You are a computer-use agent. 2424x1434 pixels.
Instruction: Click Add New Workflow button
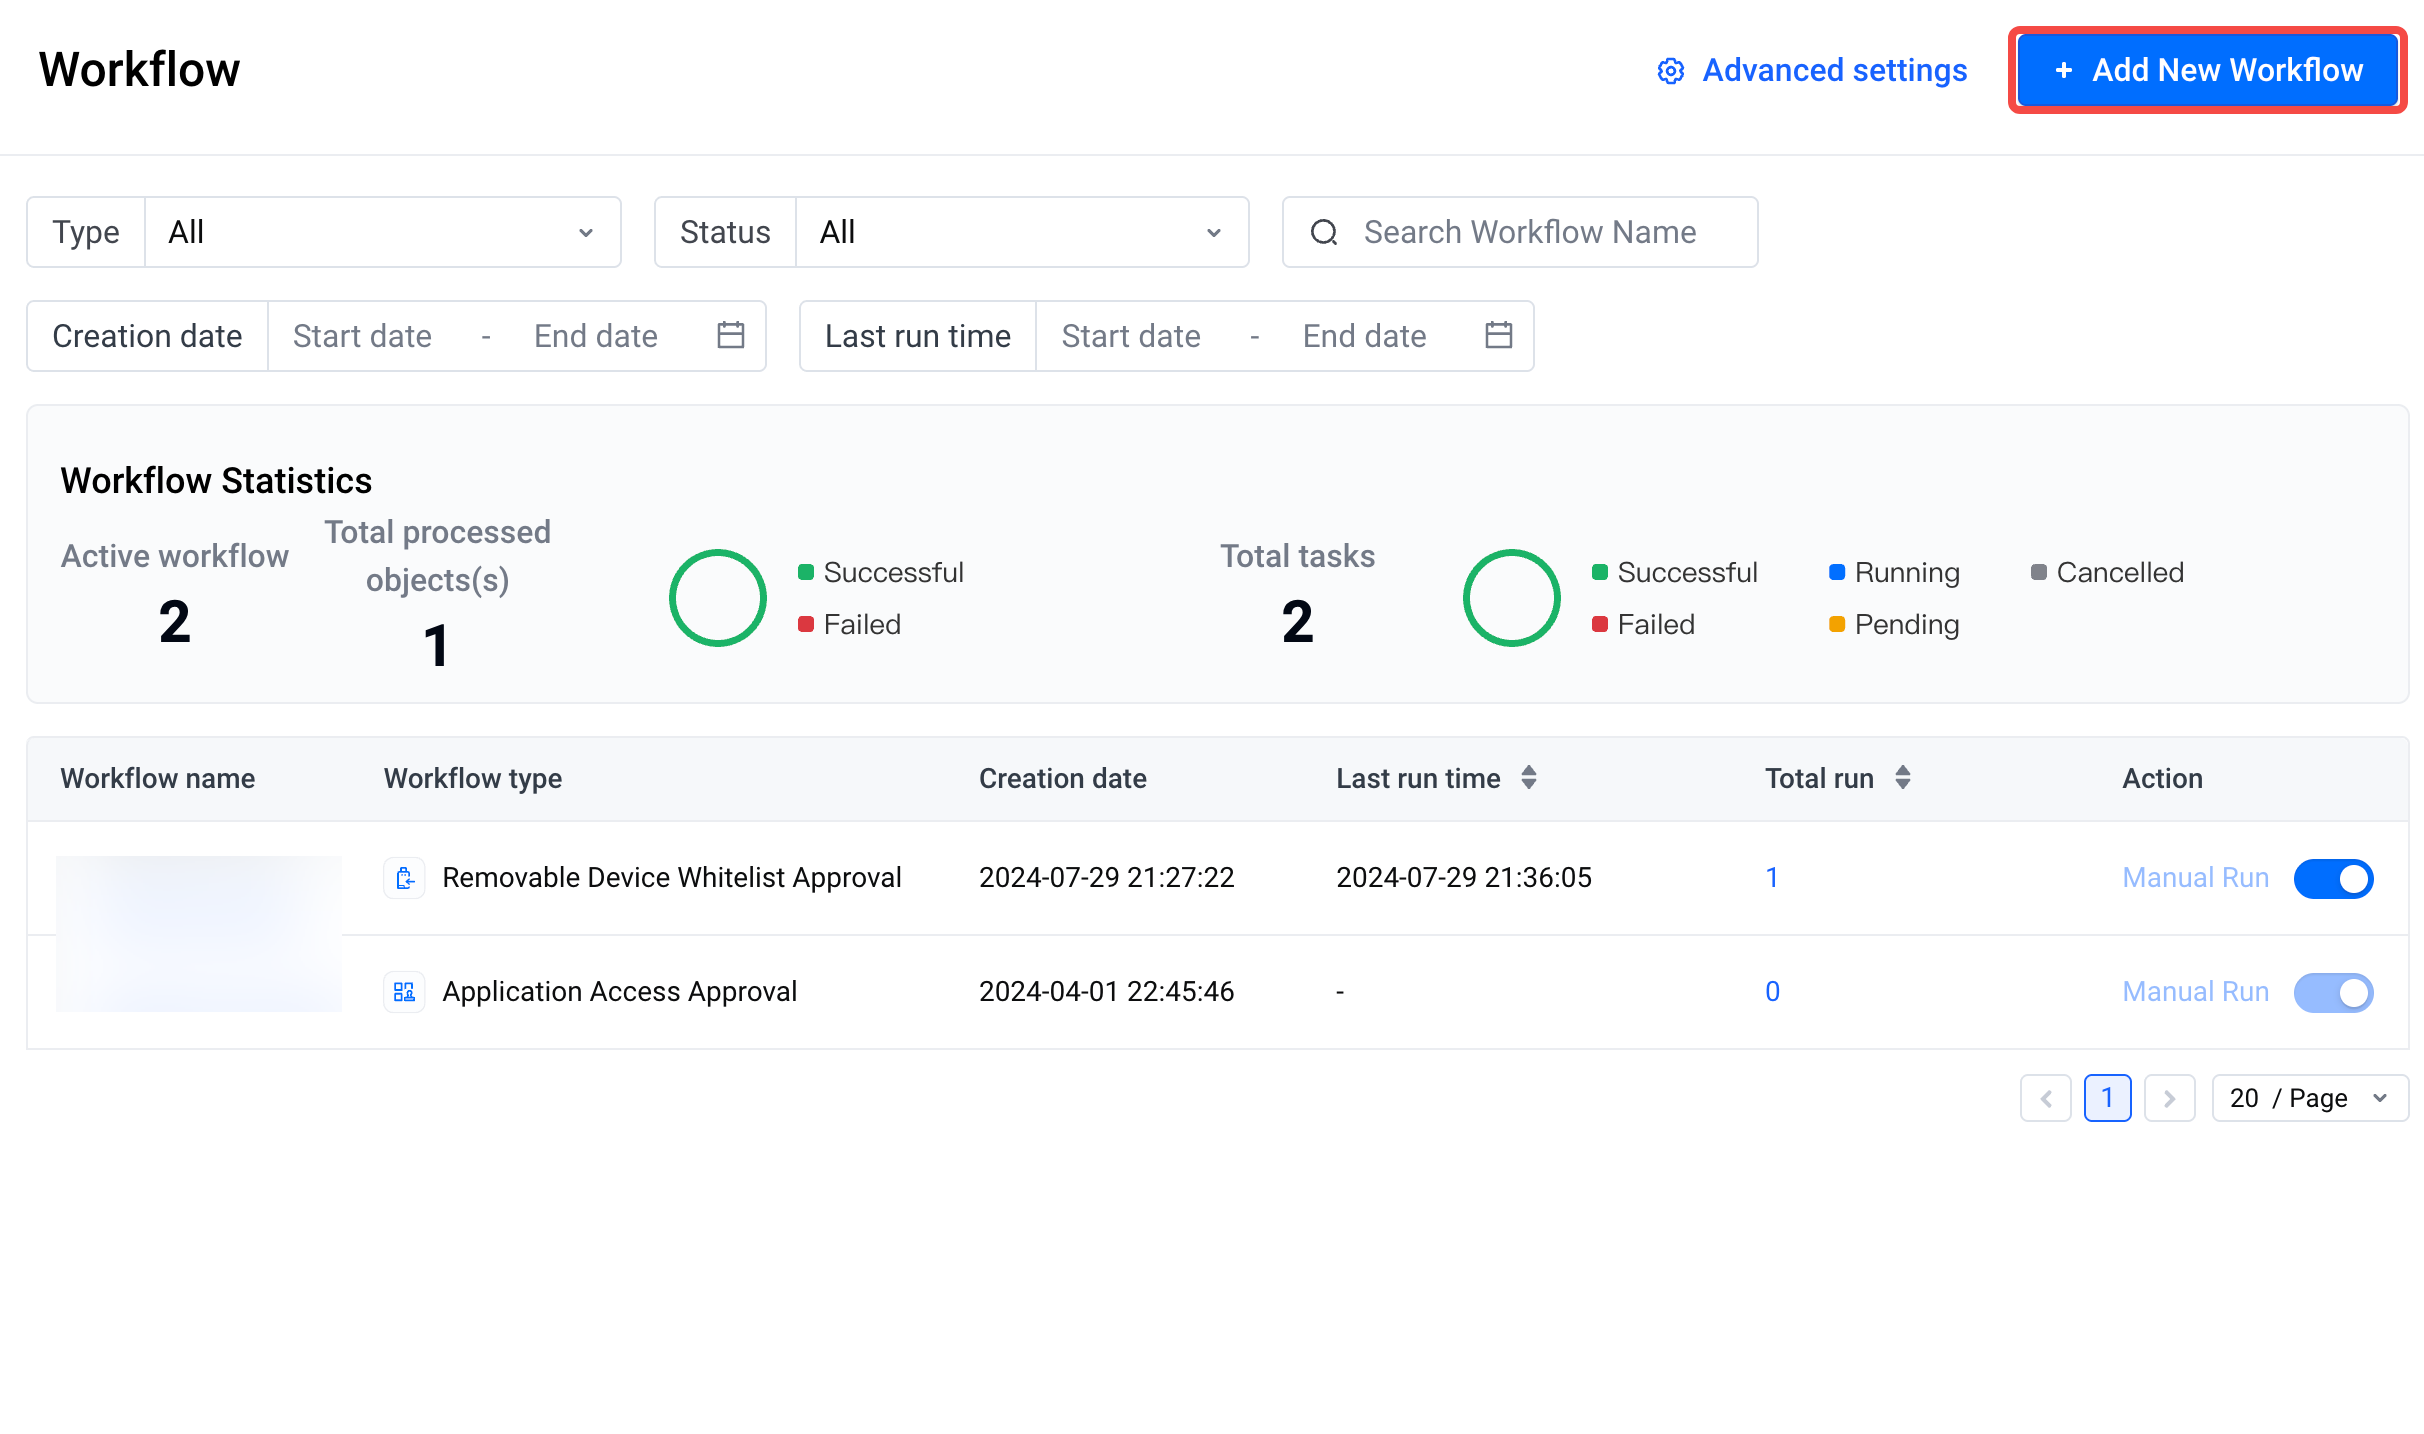point(2207,70)
